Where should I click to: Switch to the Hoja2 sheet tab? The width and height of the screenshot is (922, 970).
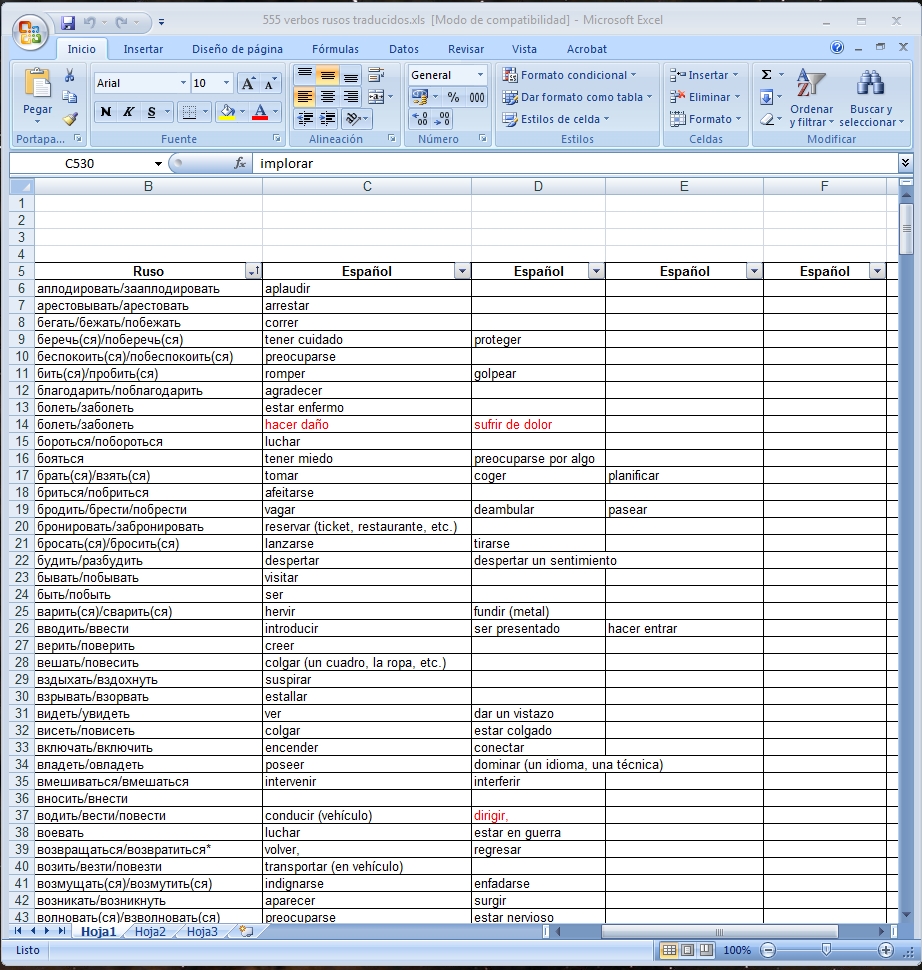150,931
